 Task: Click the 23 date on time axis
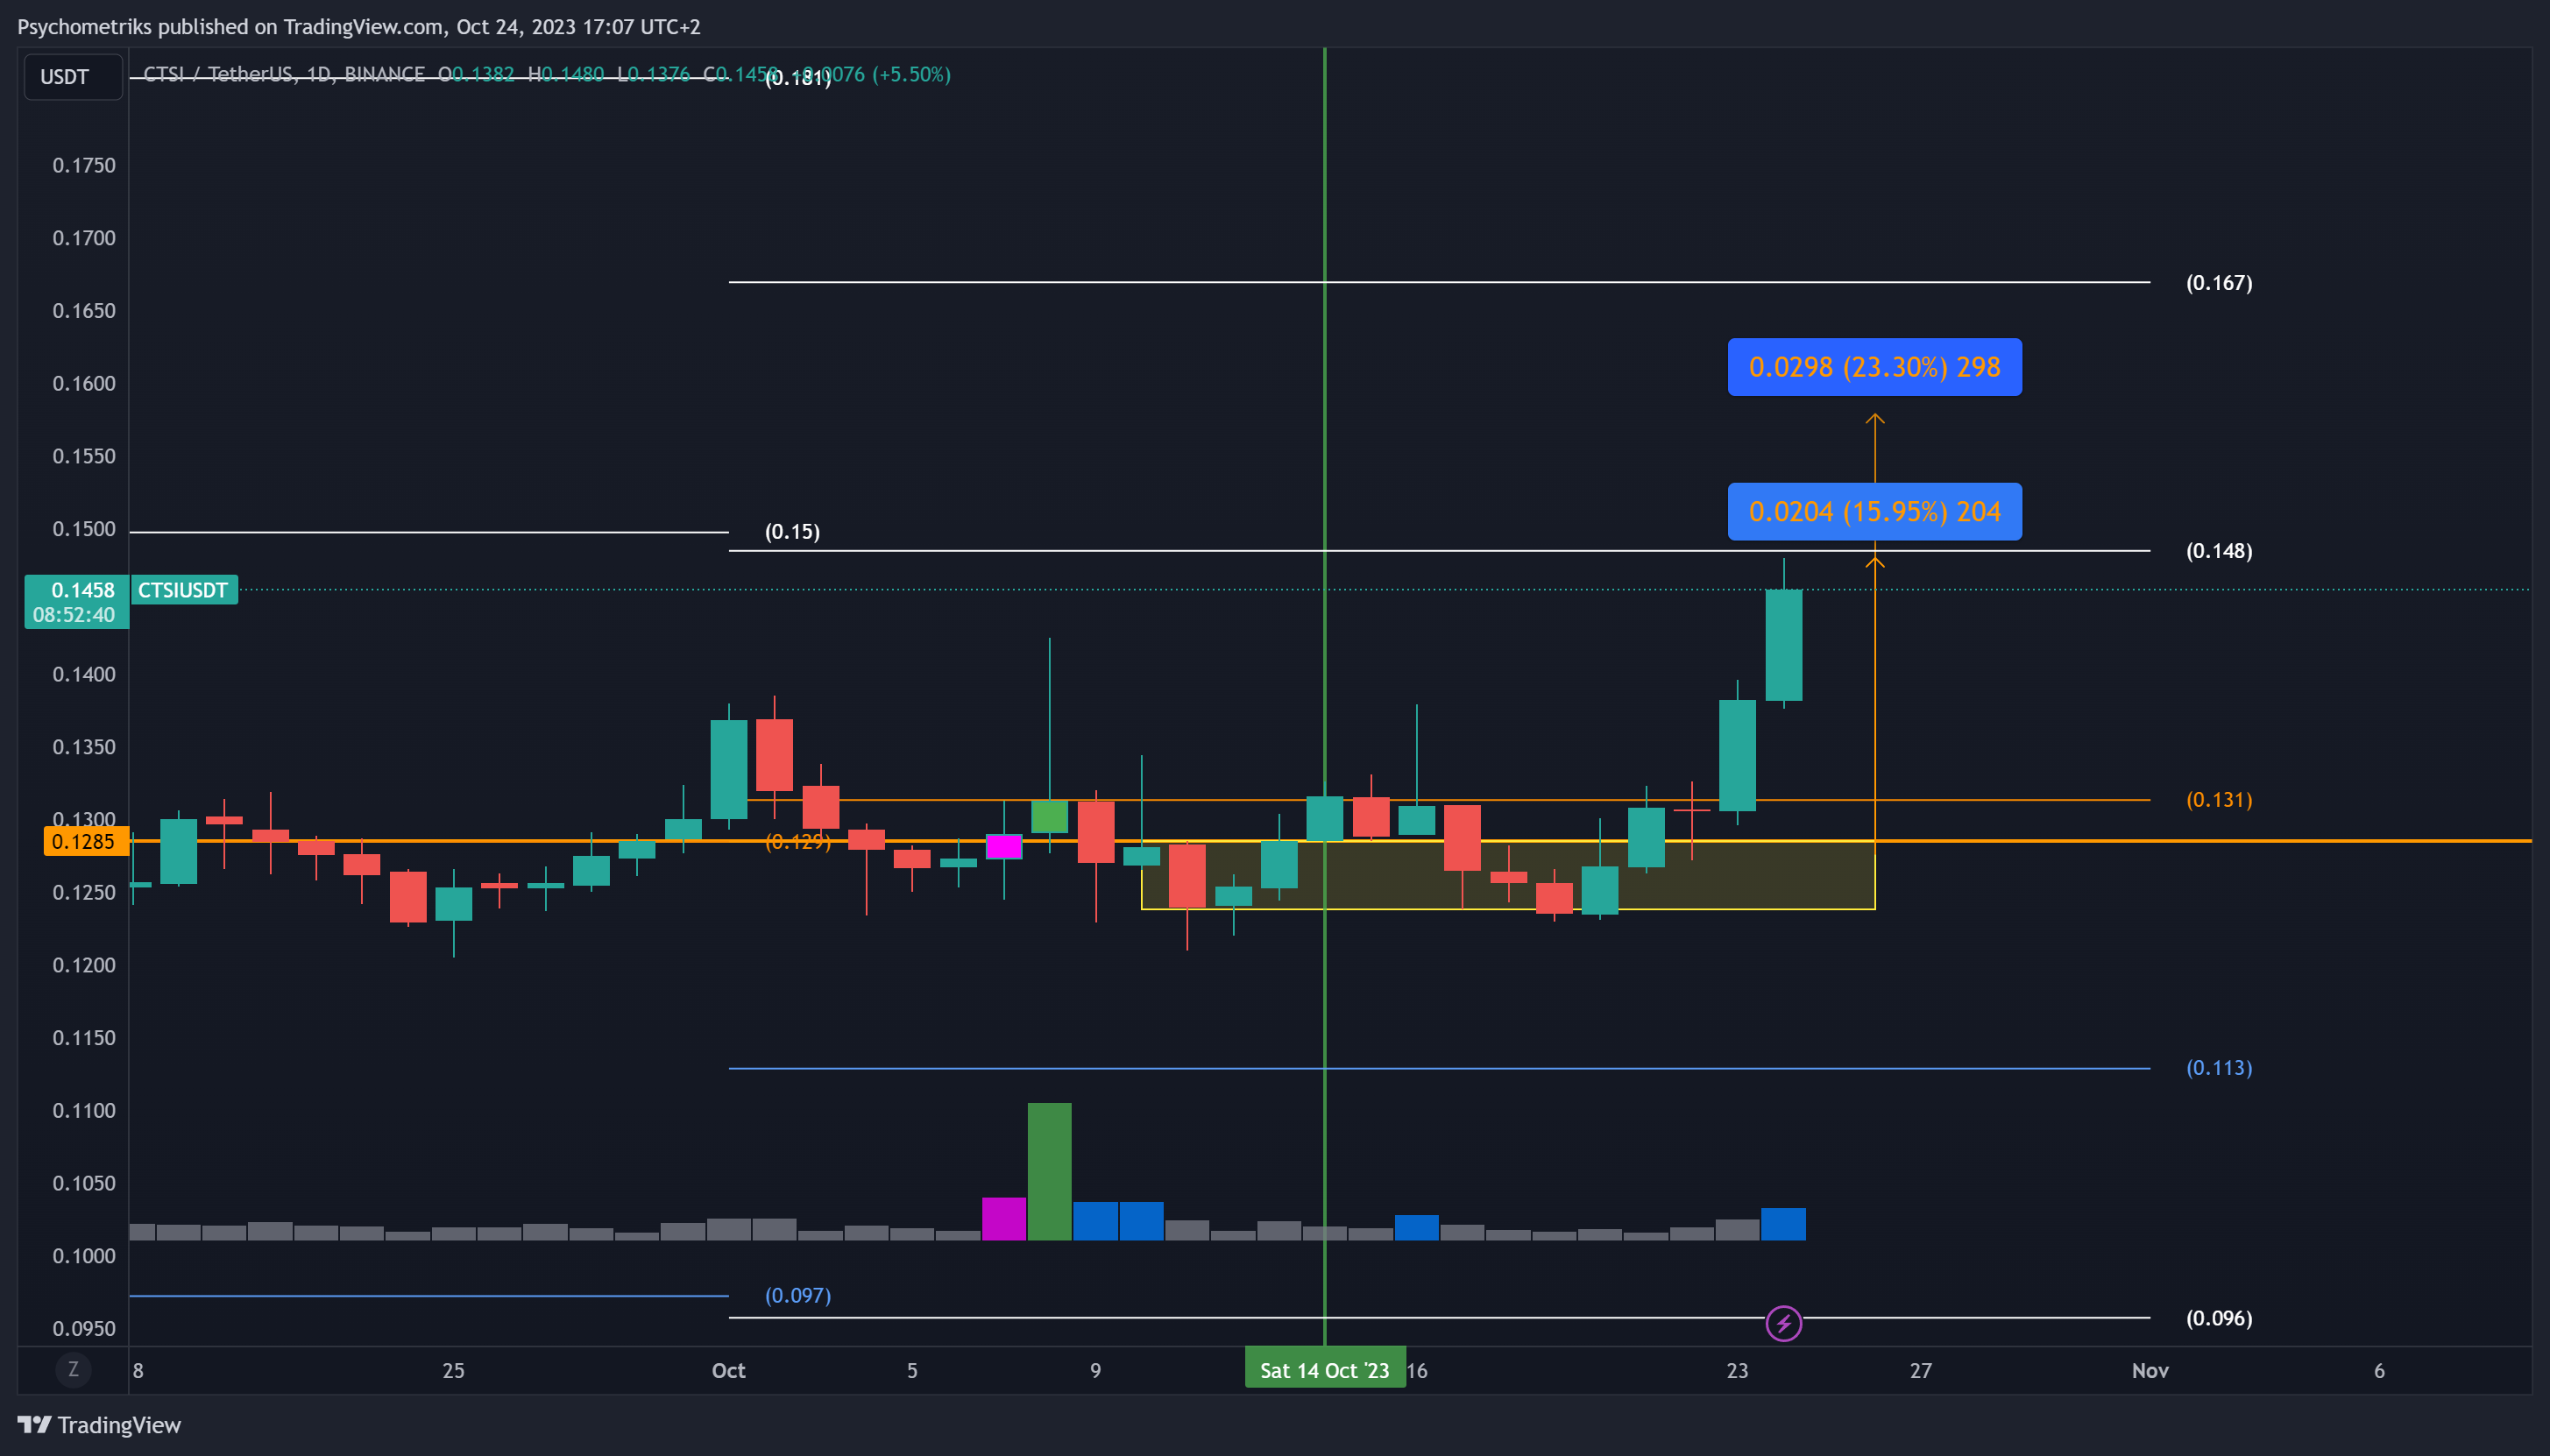tap(1737, 1370)
